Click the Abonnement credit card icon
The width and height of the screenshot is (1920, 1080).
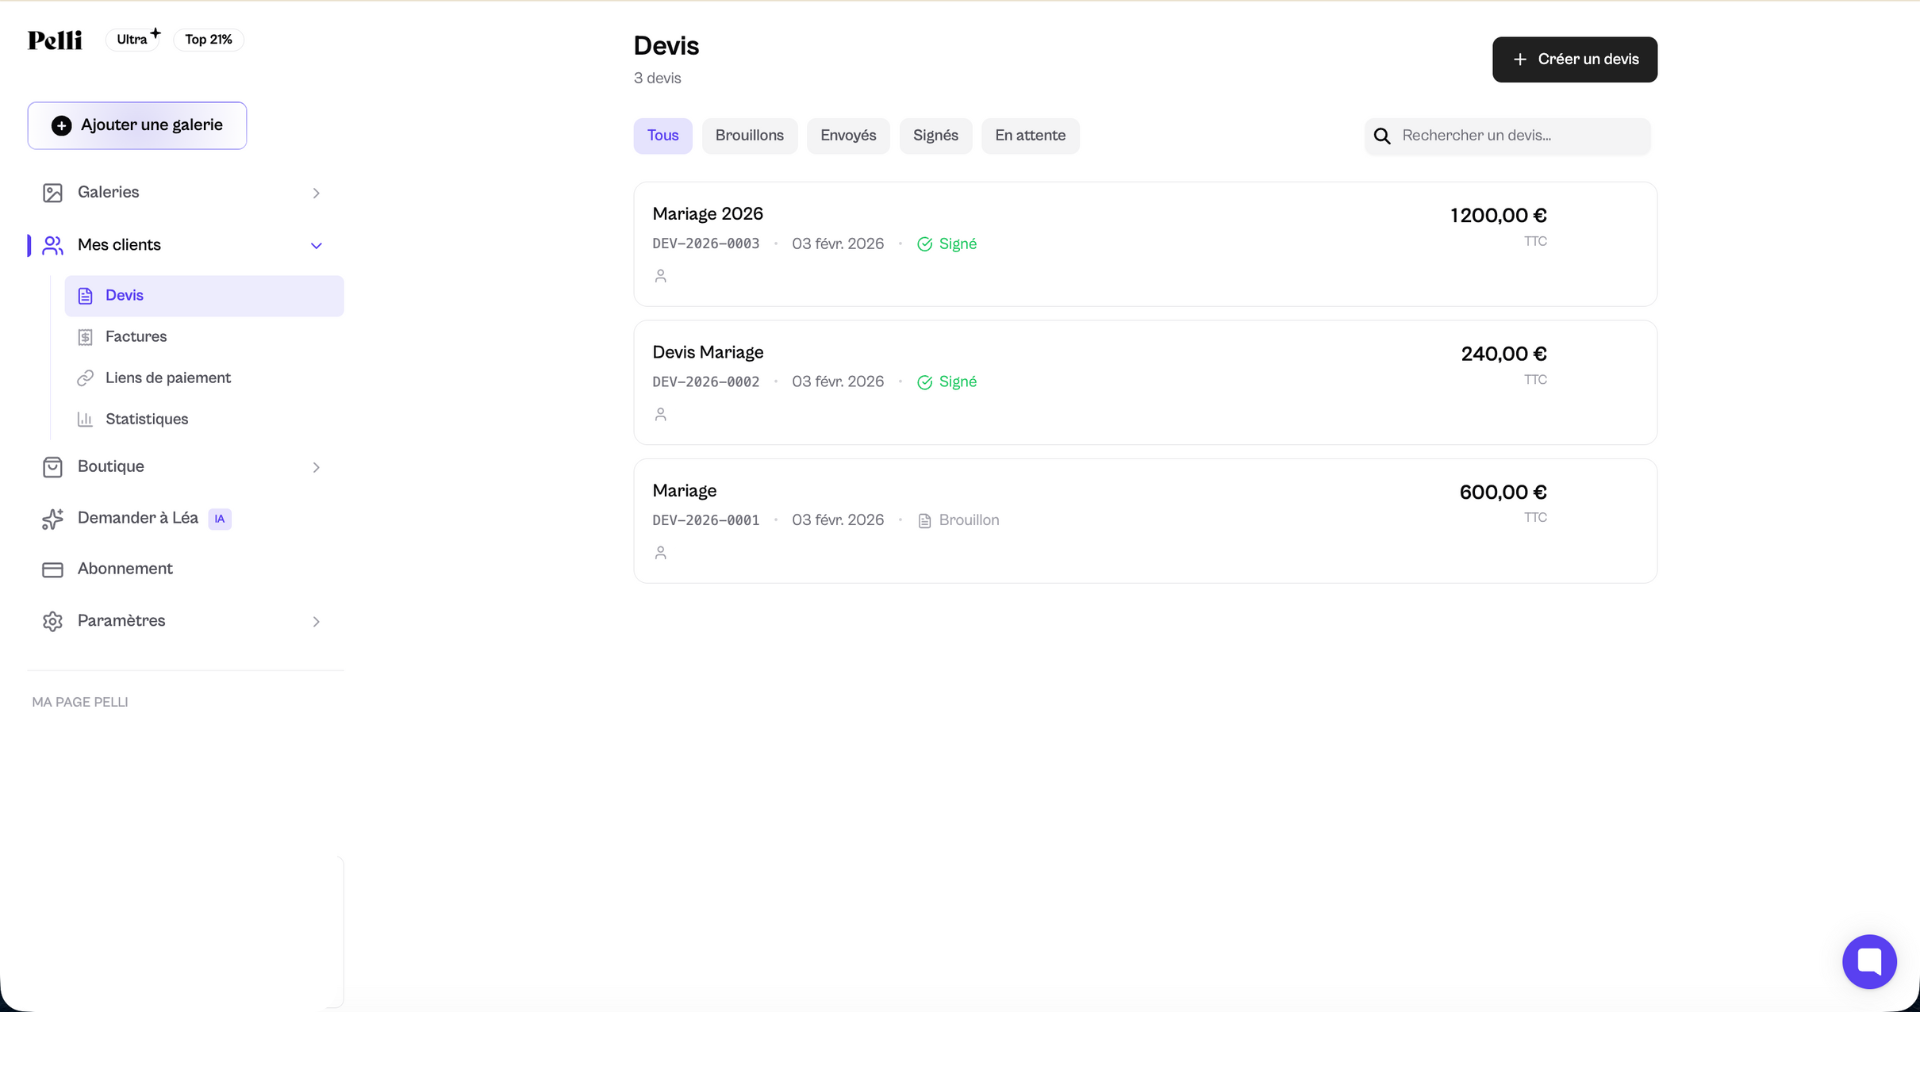[52, 570]
